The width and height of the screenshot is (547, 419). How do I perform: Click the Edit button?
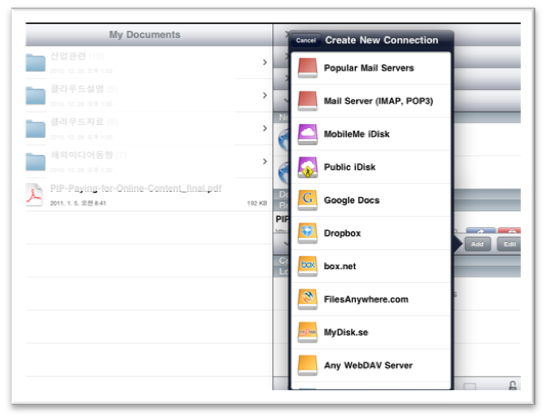pyautogui.click(x=509, y=244)
